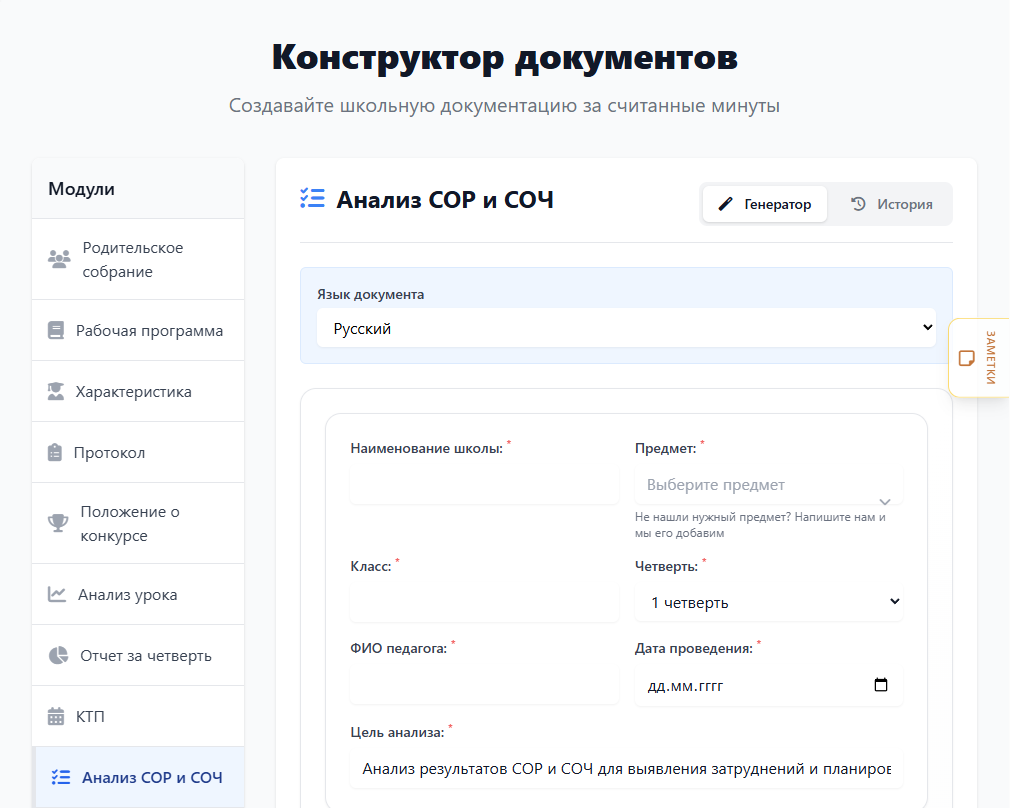Click the checklist icon beside the page heading
This screenshot has width=1010, height=808.
point(312,198)
